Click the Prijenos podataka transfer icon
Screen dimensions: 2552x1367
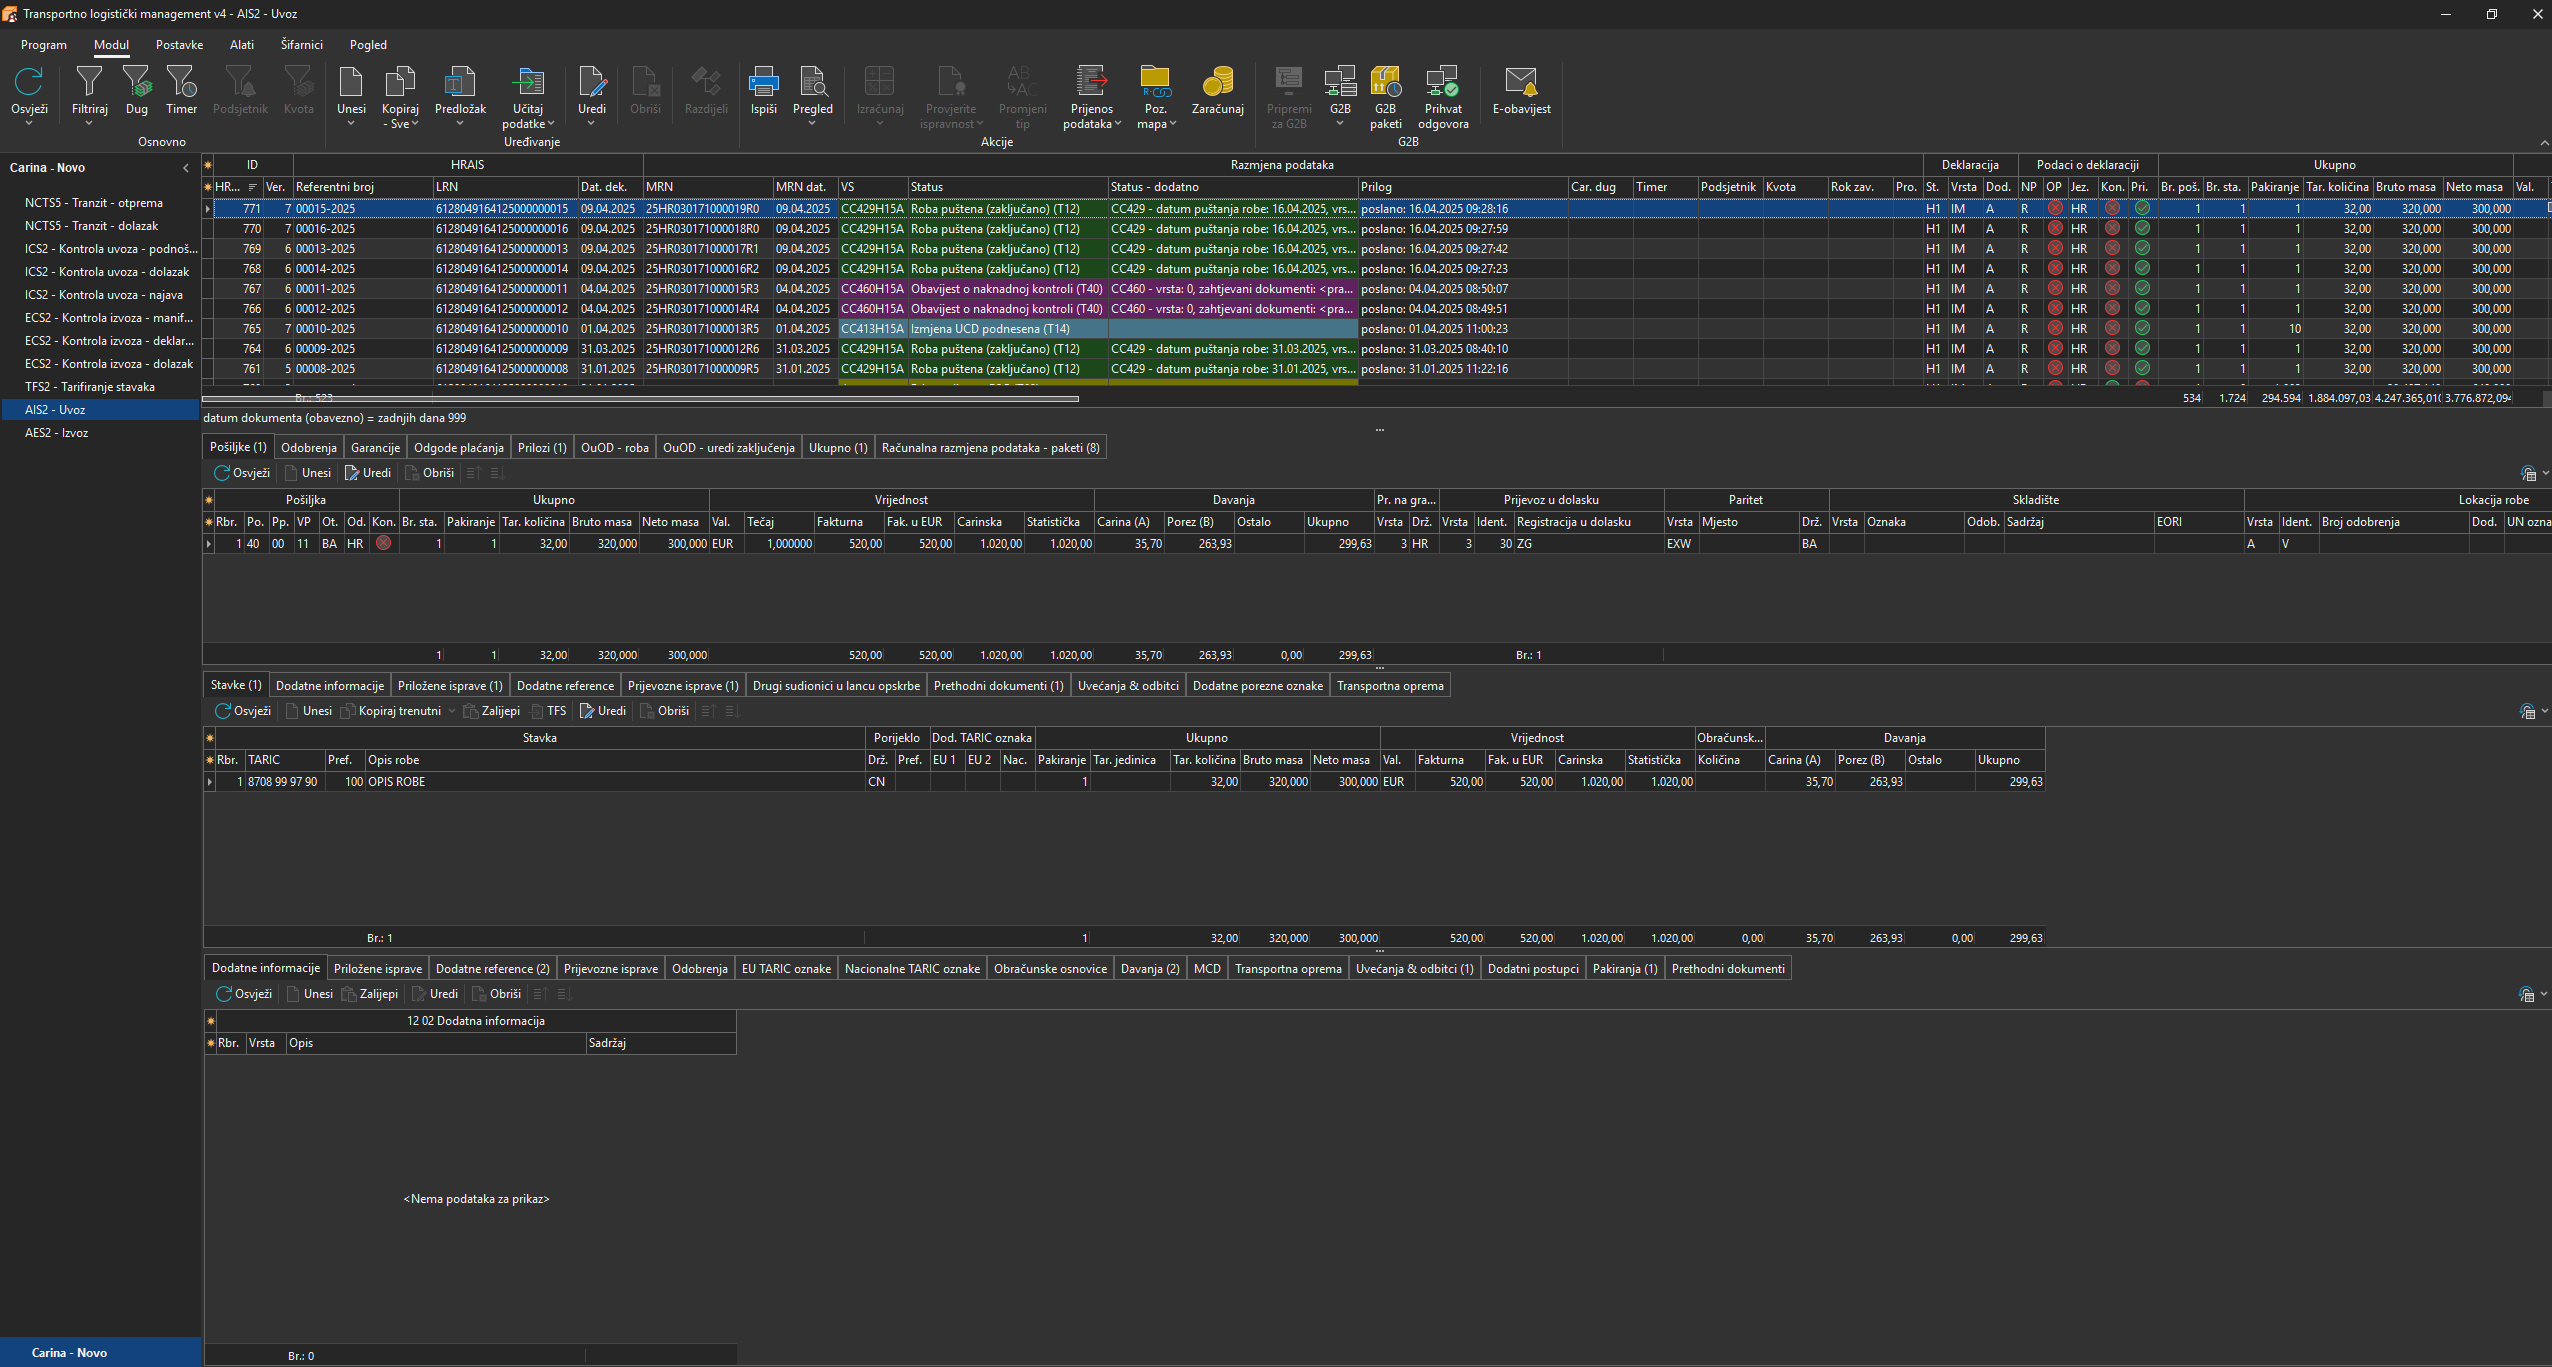(1091, 82)
